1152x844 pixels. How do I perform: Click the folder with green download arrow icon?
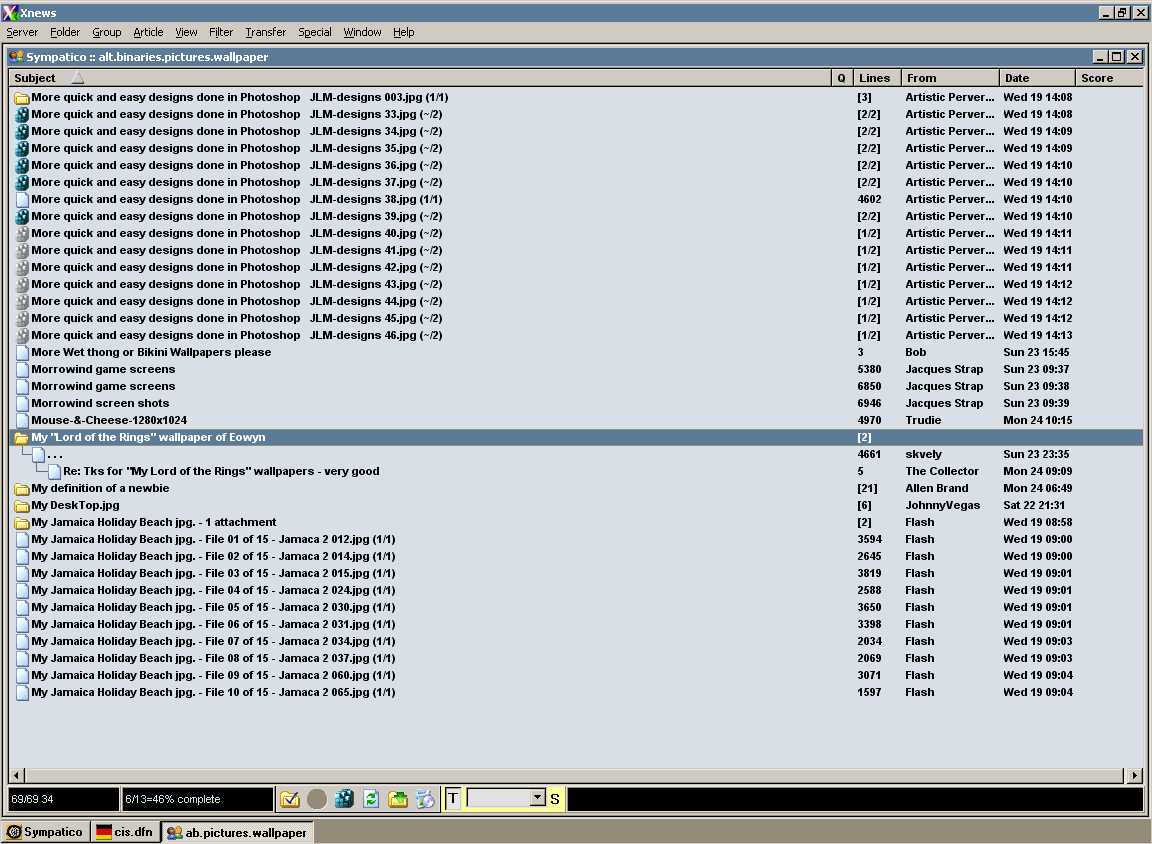coord(398,799)
